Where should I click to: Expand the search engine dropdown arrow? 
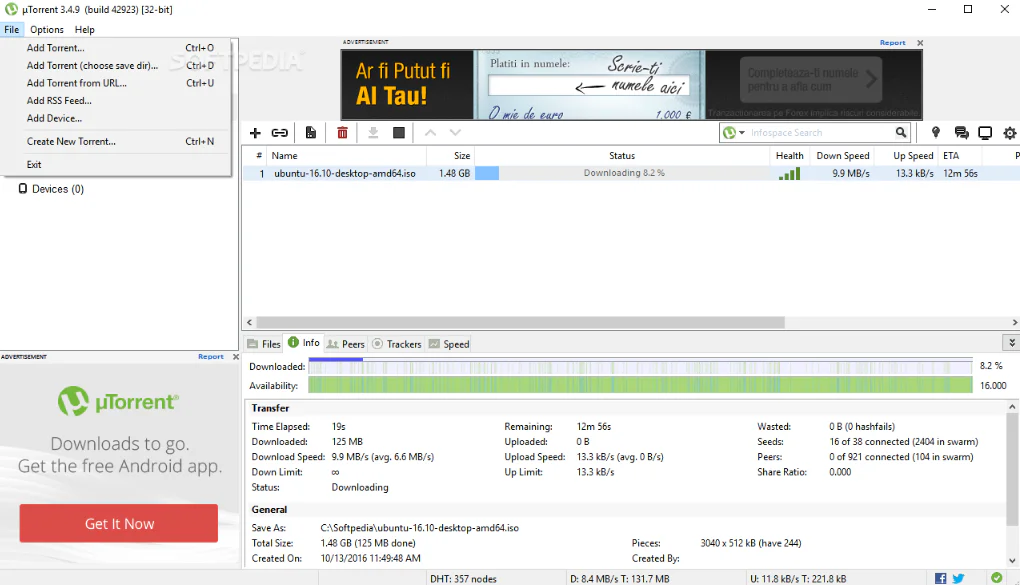click(x=743, y=132)
